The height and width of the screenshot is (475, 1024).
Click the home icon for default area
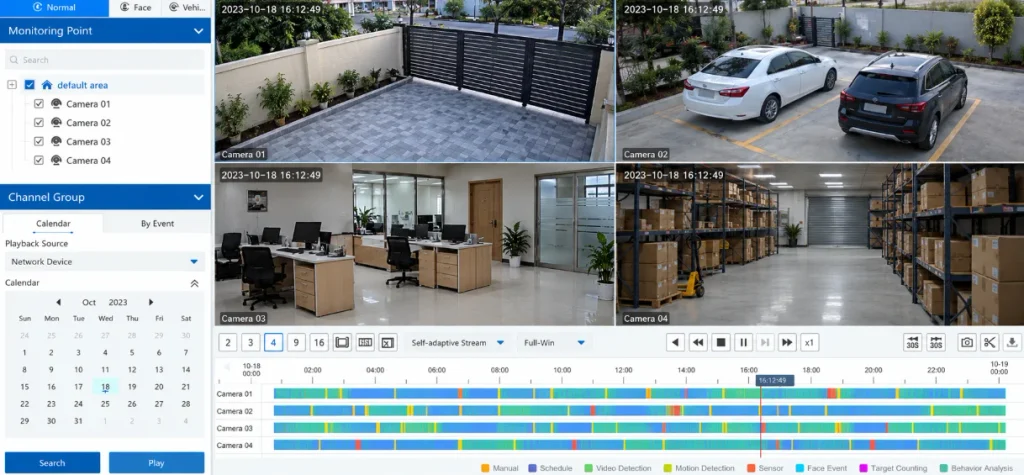pyautogui.click(x=47, y=85)
